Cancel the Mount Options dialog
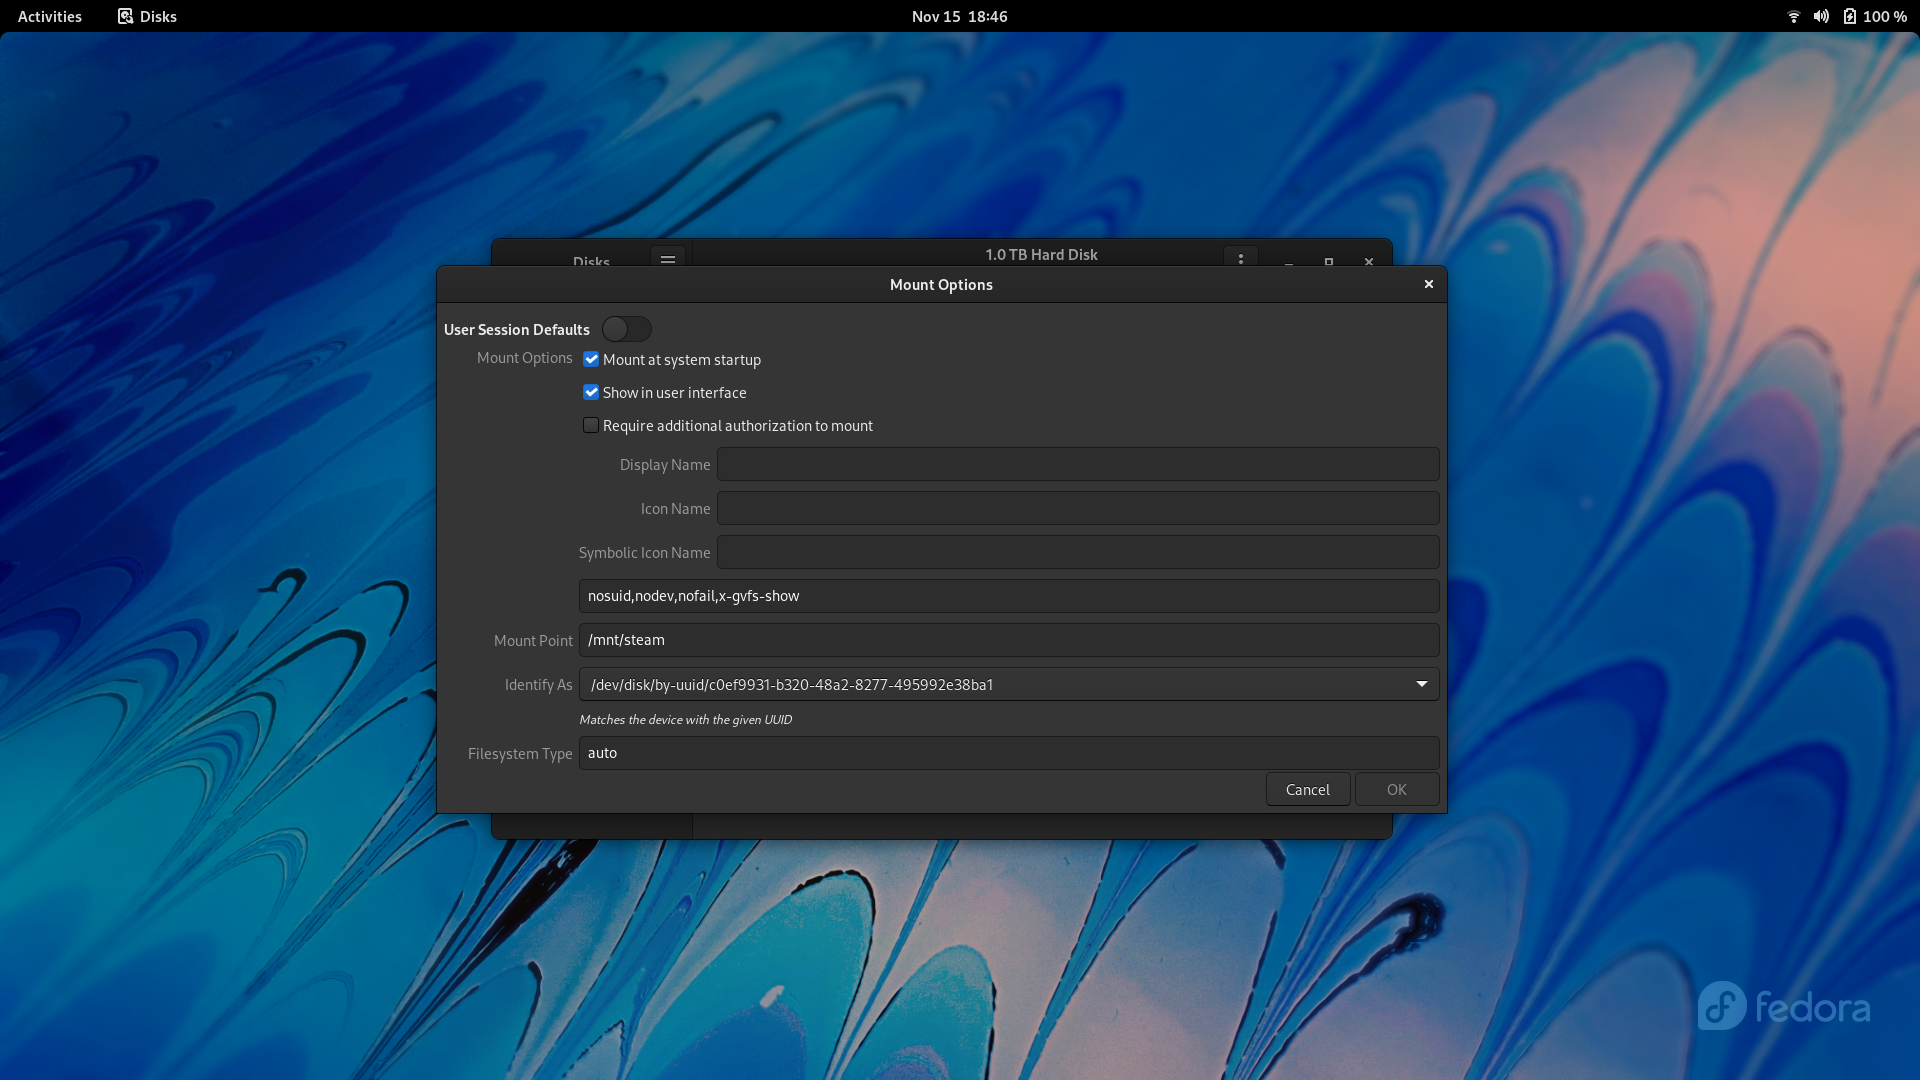Viewport: 1920px width, 1080px height. point(1308,789)
